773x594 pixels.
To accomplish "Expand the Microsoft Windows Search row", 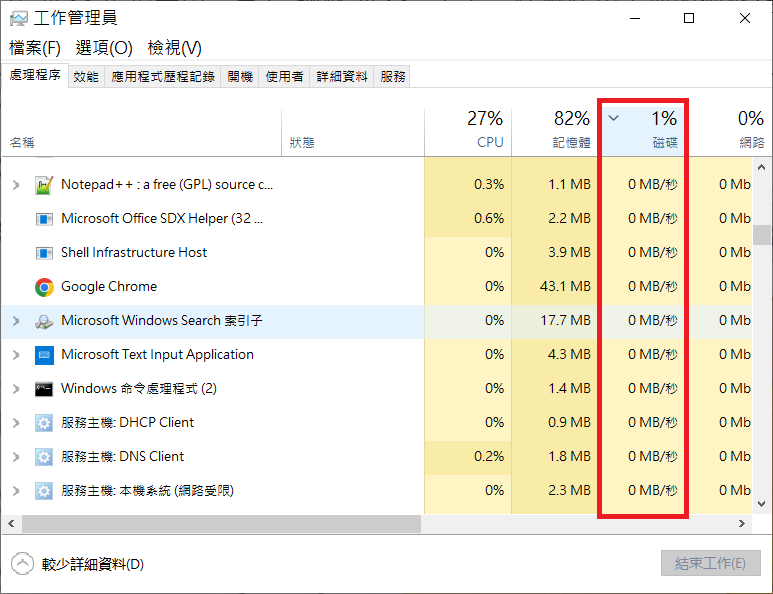I will (16, 321).
